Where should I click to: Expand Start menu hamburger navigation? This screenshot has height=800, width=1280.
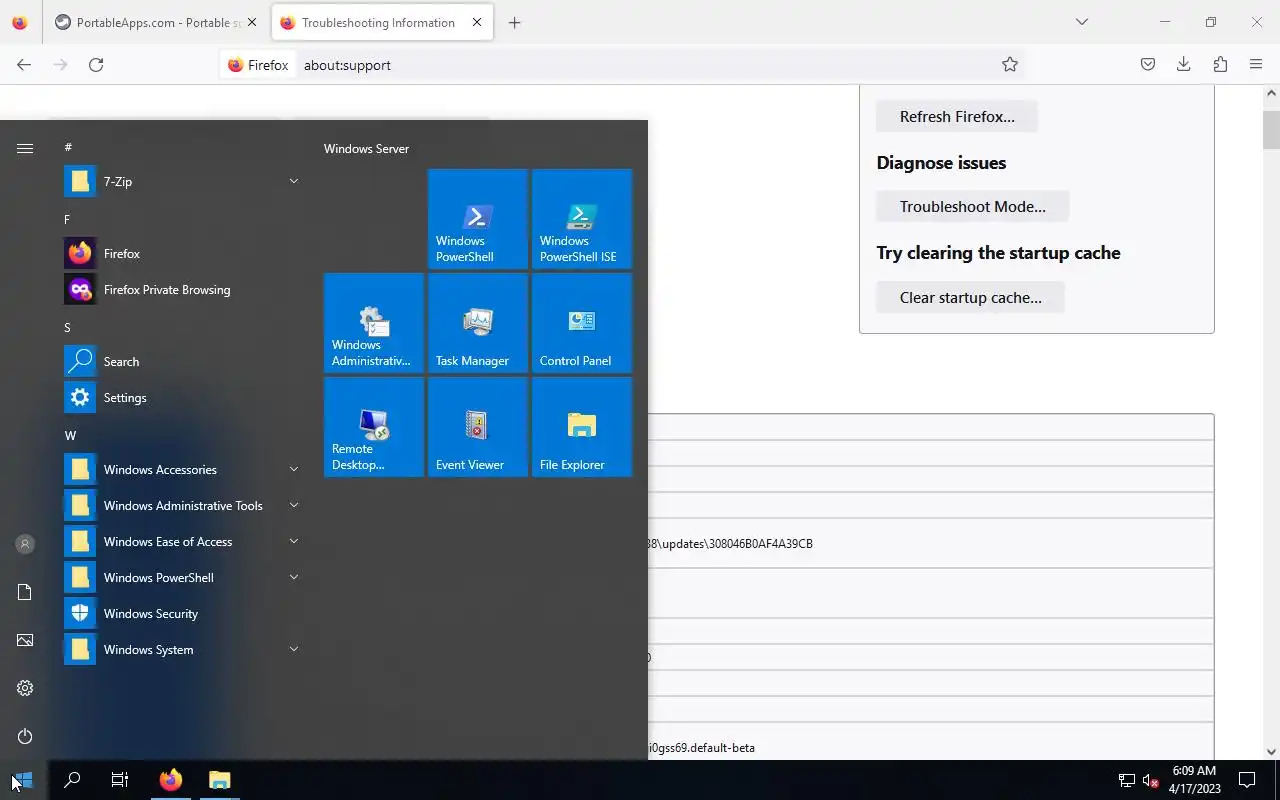25,148
